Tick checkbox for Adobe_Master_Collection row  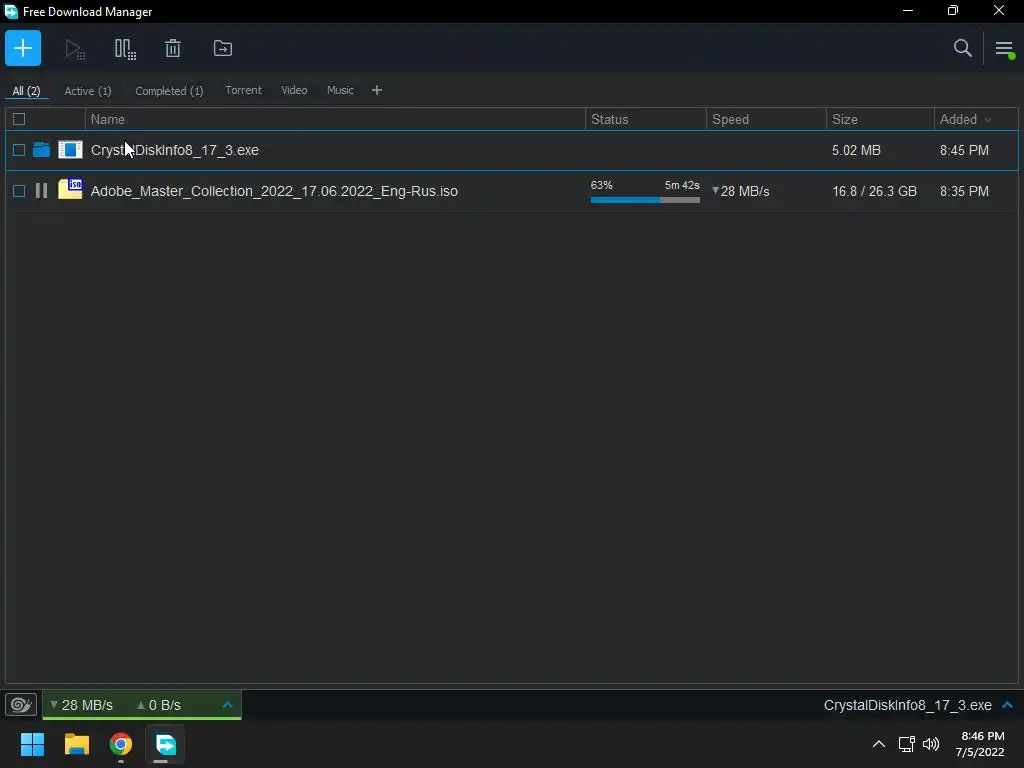click(x=19, y=191)
